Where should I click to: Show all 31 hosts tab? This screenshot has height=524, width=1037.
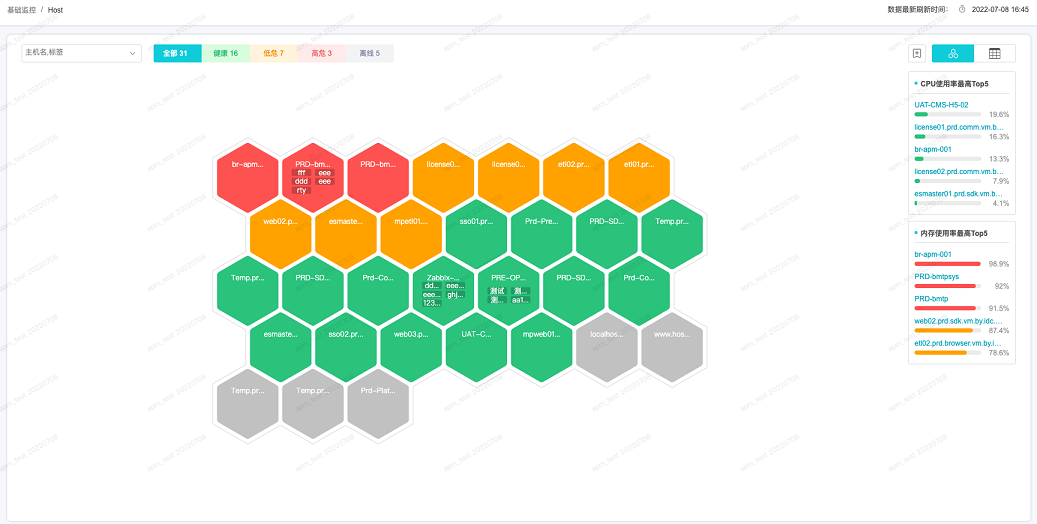pyautogui.click(x=177, y=53)
